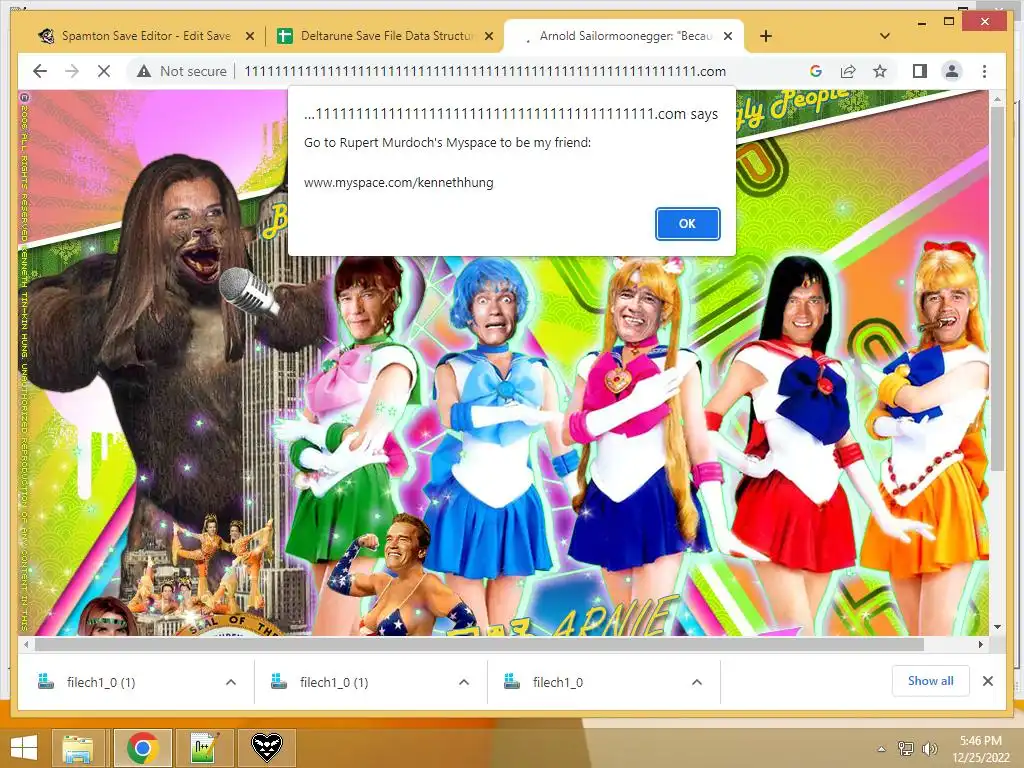Click the network tray icon

[x=906, y=749]
